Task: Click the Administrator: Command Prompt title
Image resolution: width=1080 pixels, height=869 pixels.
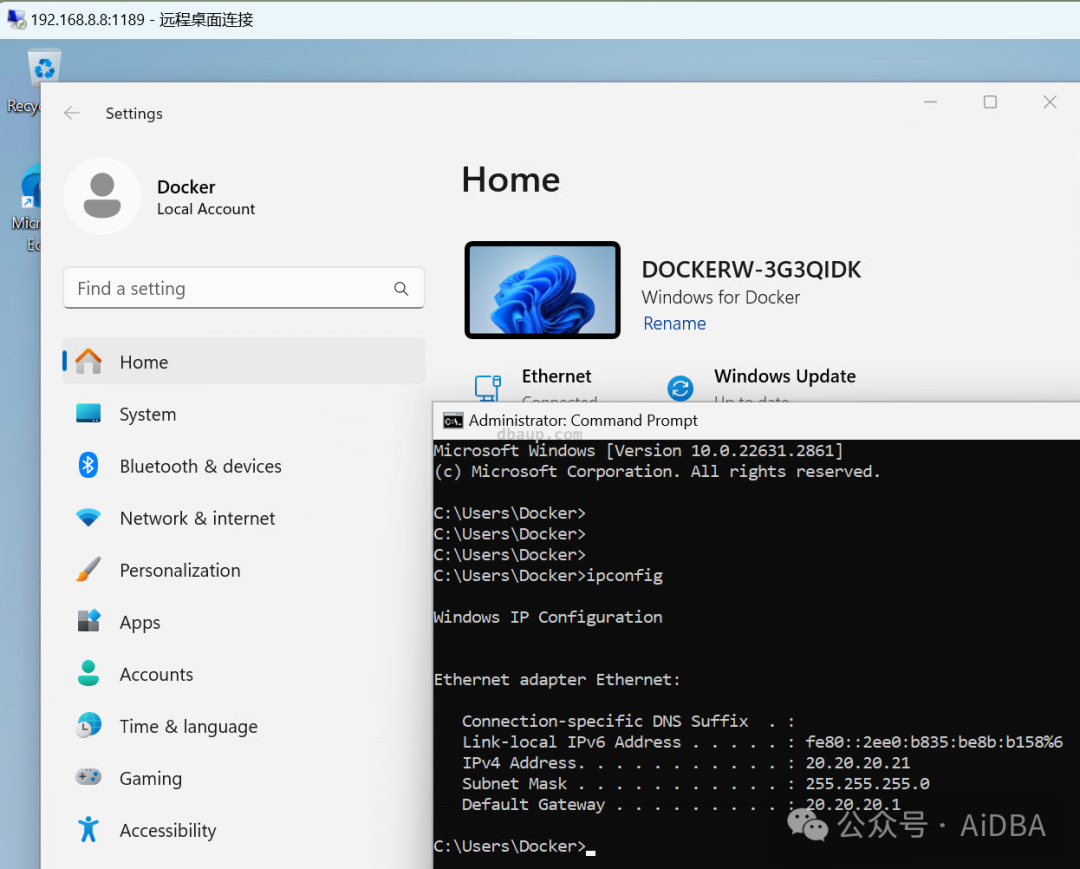Action: coord(583,421)
